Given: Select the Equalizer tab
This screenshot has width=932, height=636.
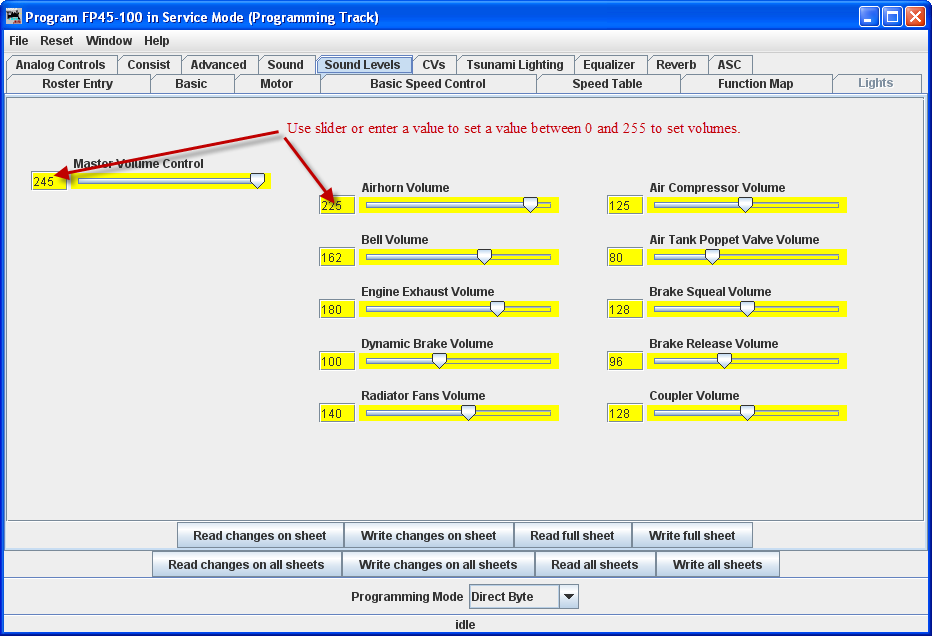Looking at the screenshot, I should click(609, 65).
